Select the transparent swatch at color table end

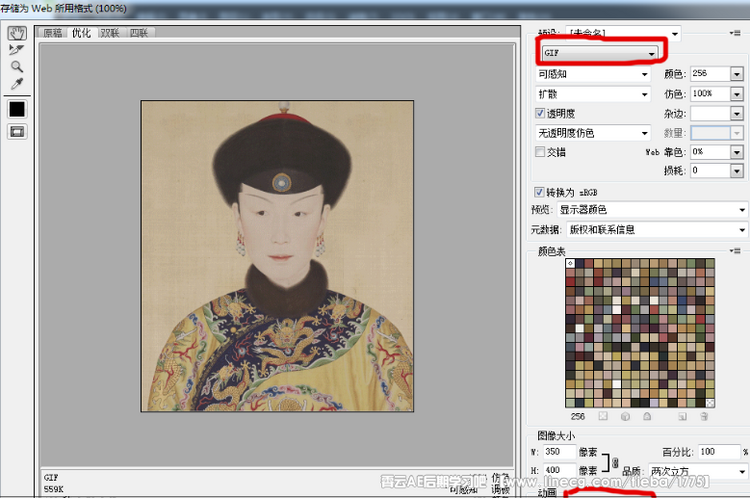(x=710, y=403)
